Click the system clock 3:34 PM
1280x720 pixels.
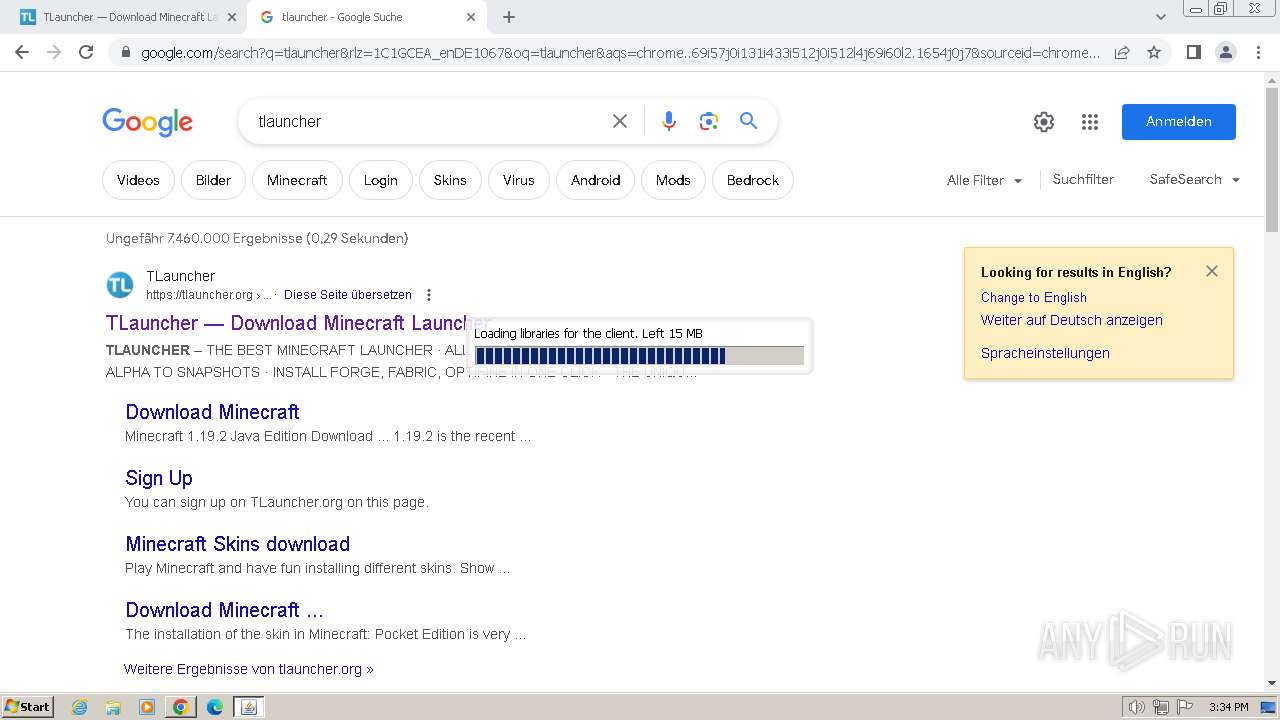pos(1228,707)
